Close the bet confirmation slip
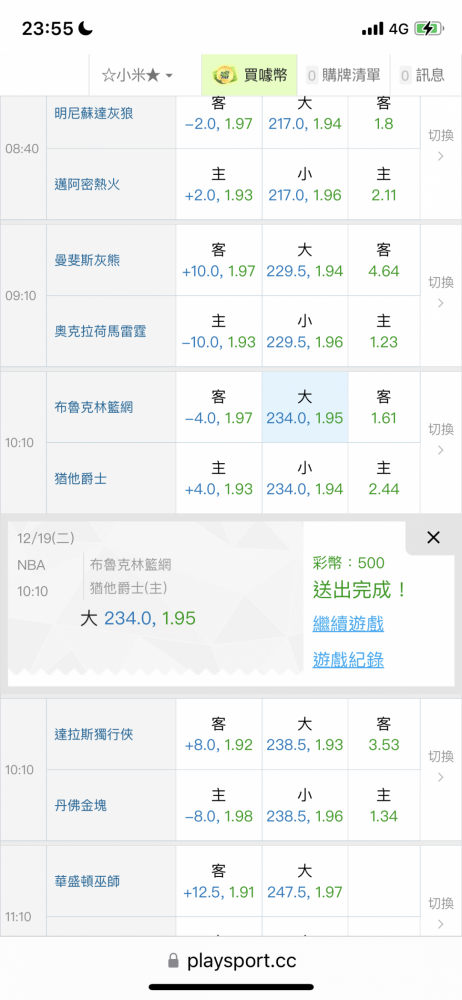462x1000 pixels. 433,538
